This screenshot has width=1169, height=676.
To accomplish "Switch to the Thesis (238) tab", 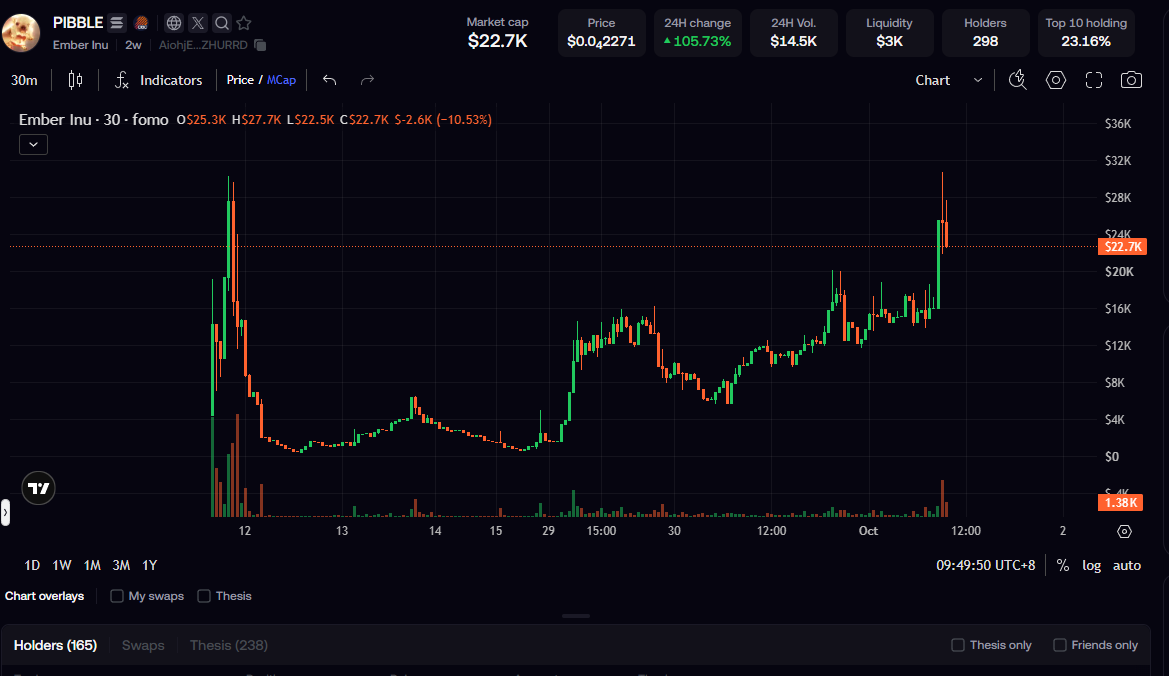I will click(x=228, y=645).
